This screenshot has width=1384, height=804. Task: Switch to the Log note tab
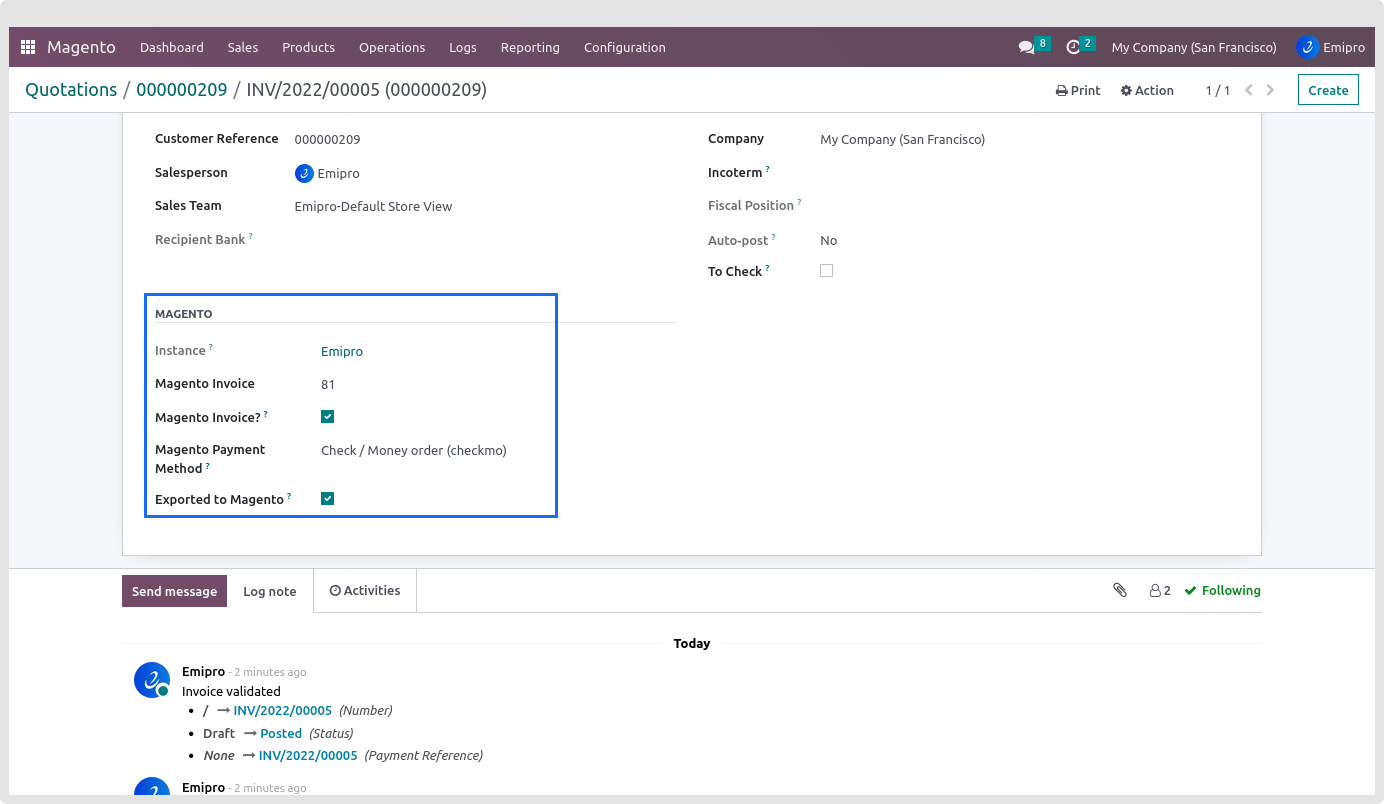[x=270, y=591]
